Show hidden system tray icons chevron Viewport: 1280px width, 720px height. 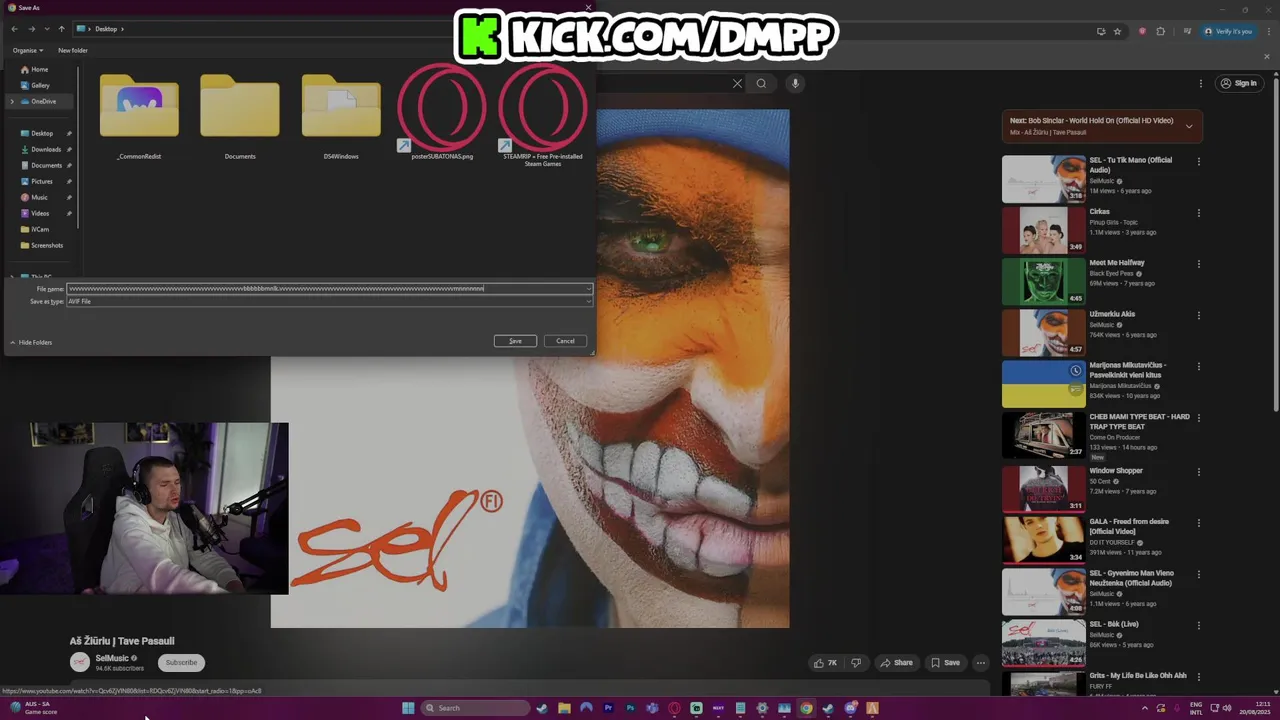point(1145,708)
